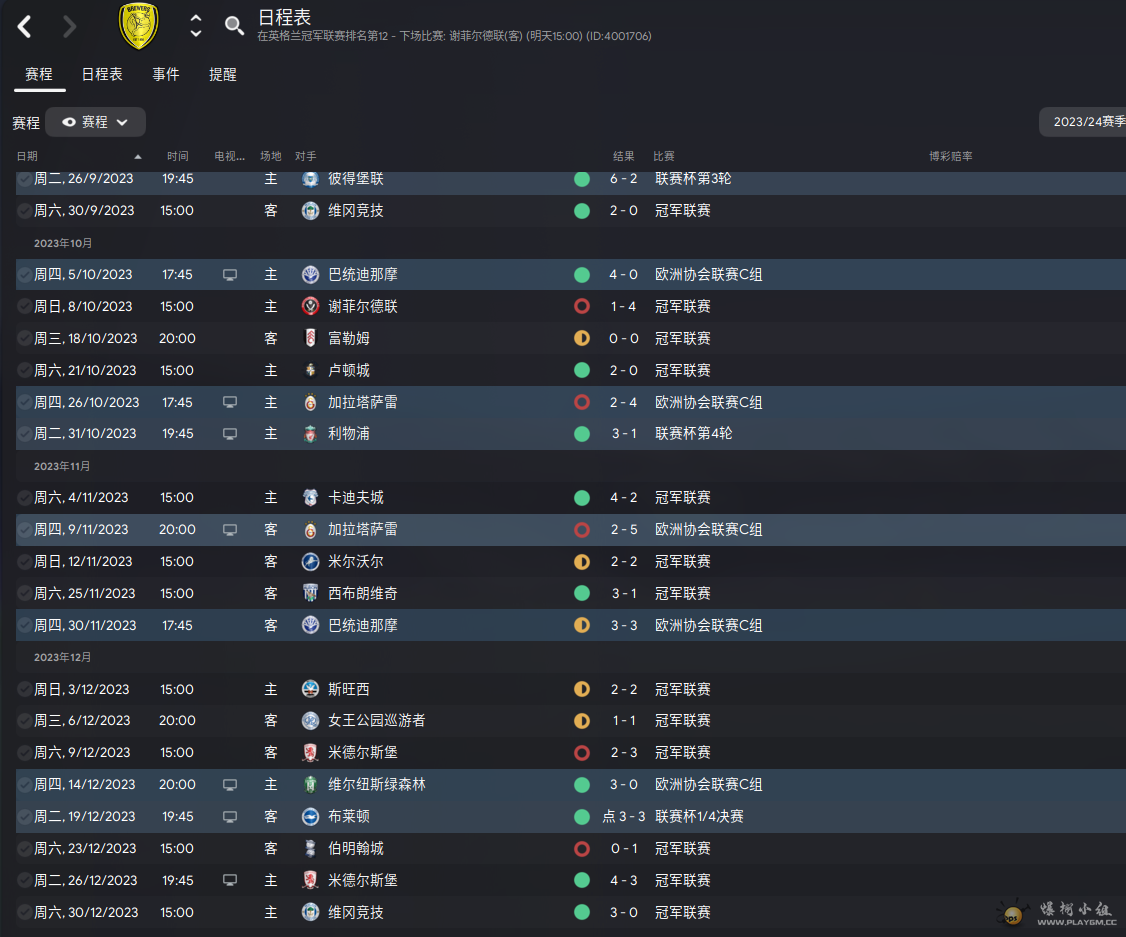Click the TV icon on the Liverpool (利物浦) match row
The image size is (1126, 937).
[x=230, y=434]
